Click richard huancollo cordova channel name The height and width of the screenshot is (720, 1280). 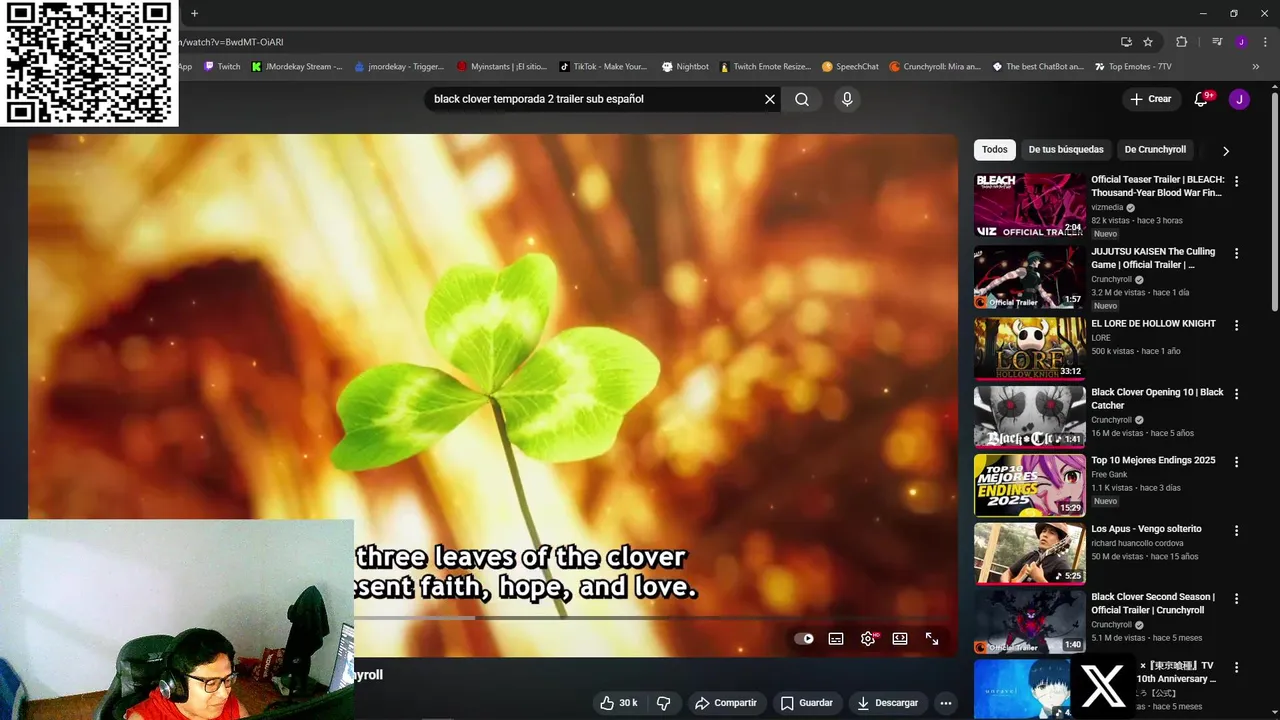(1137, 543)
